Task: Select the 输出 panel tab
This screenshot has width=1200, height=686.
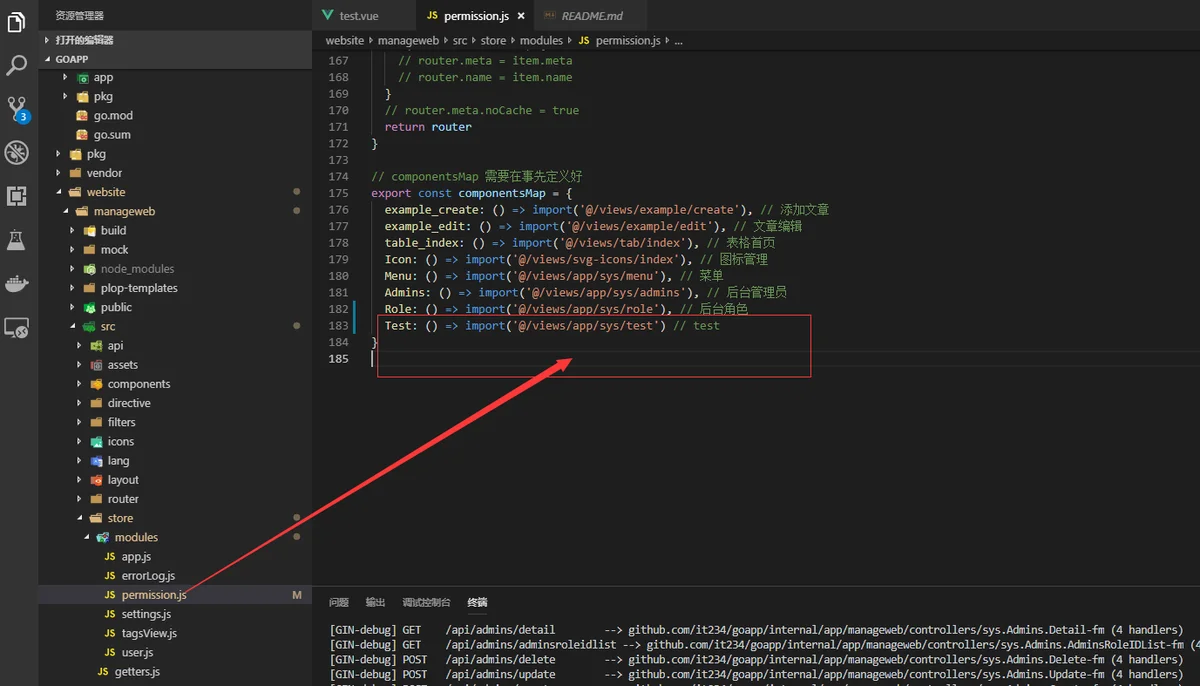Action: [x=375, y=603]
